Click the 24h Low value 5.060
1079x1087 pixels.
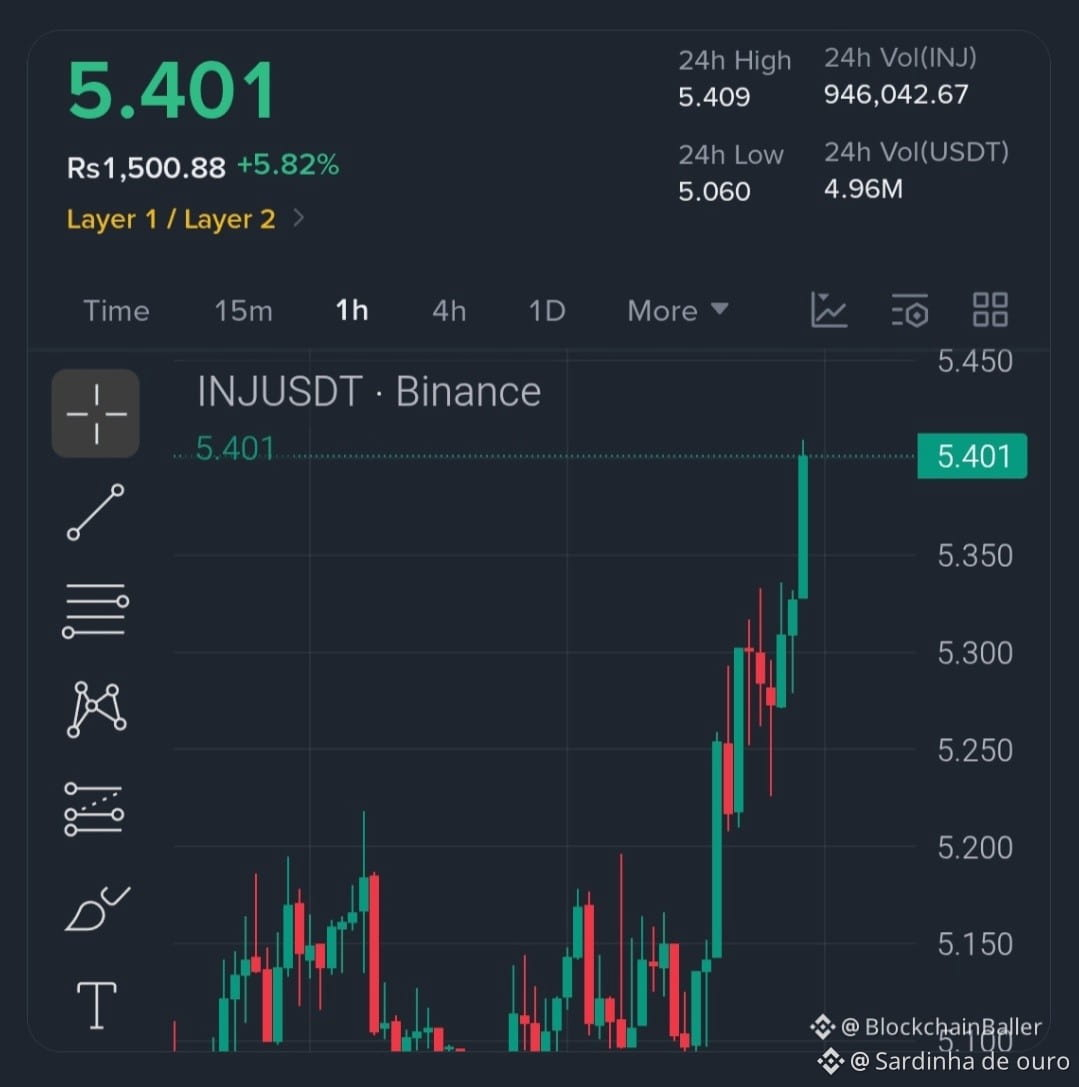click(x=714, y=191)
